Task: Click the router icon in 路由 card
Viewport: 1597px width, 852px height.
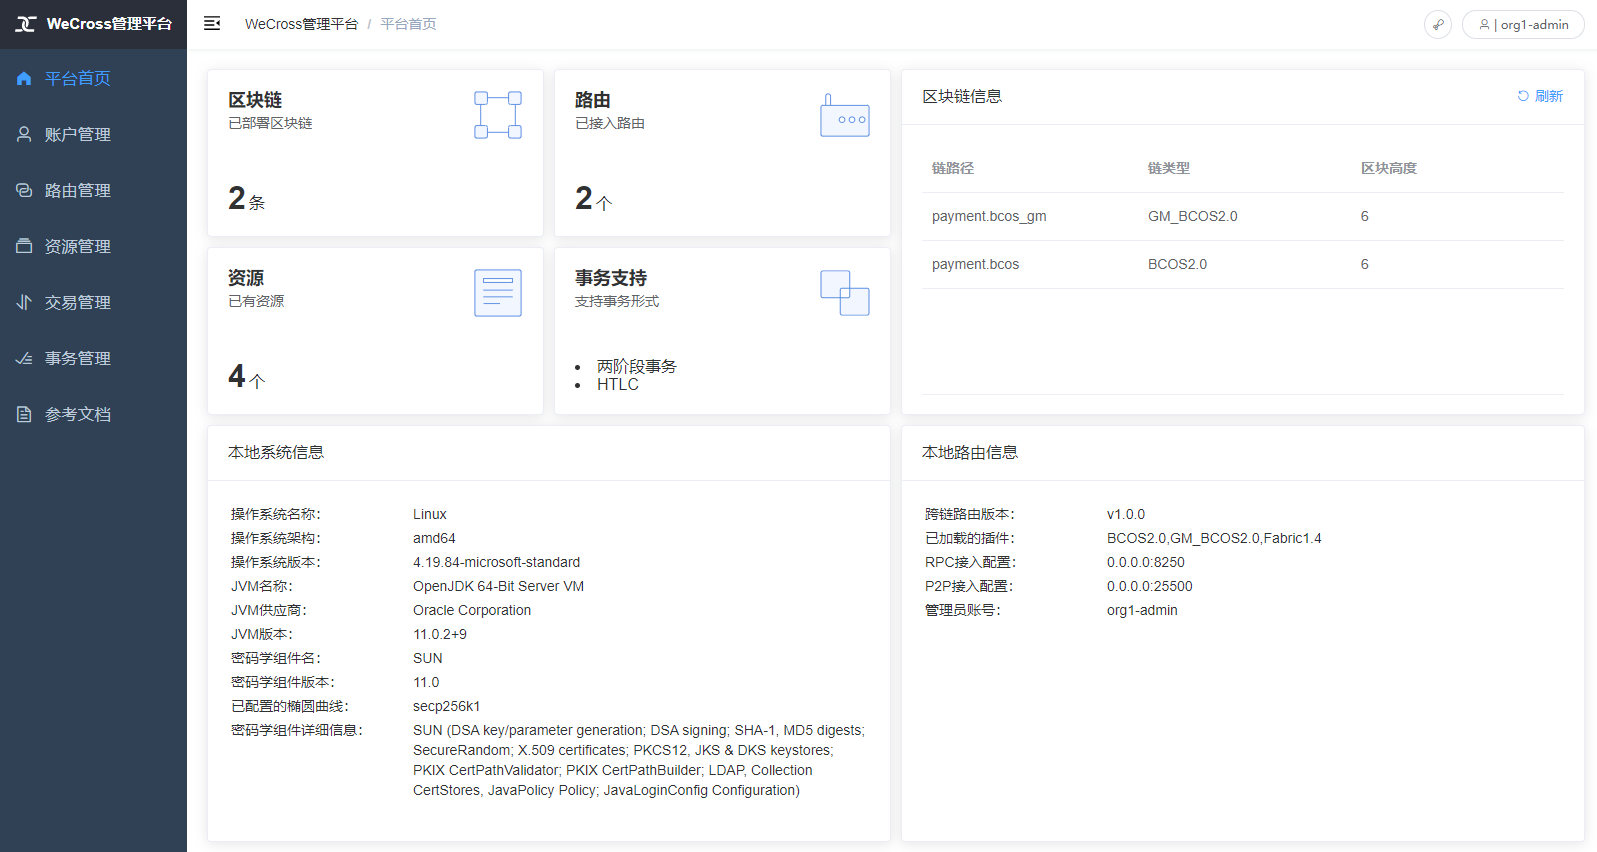Action: [x=845, y=115]
